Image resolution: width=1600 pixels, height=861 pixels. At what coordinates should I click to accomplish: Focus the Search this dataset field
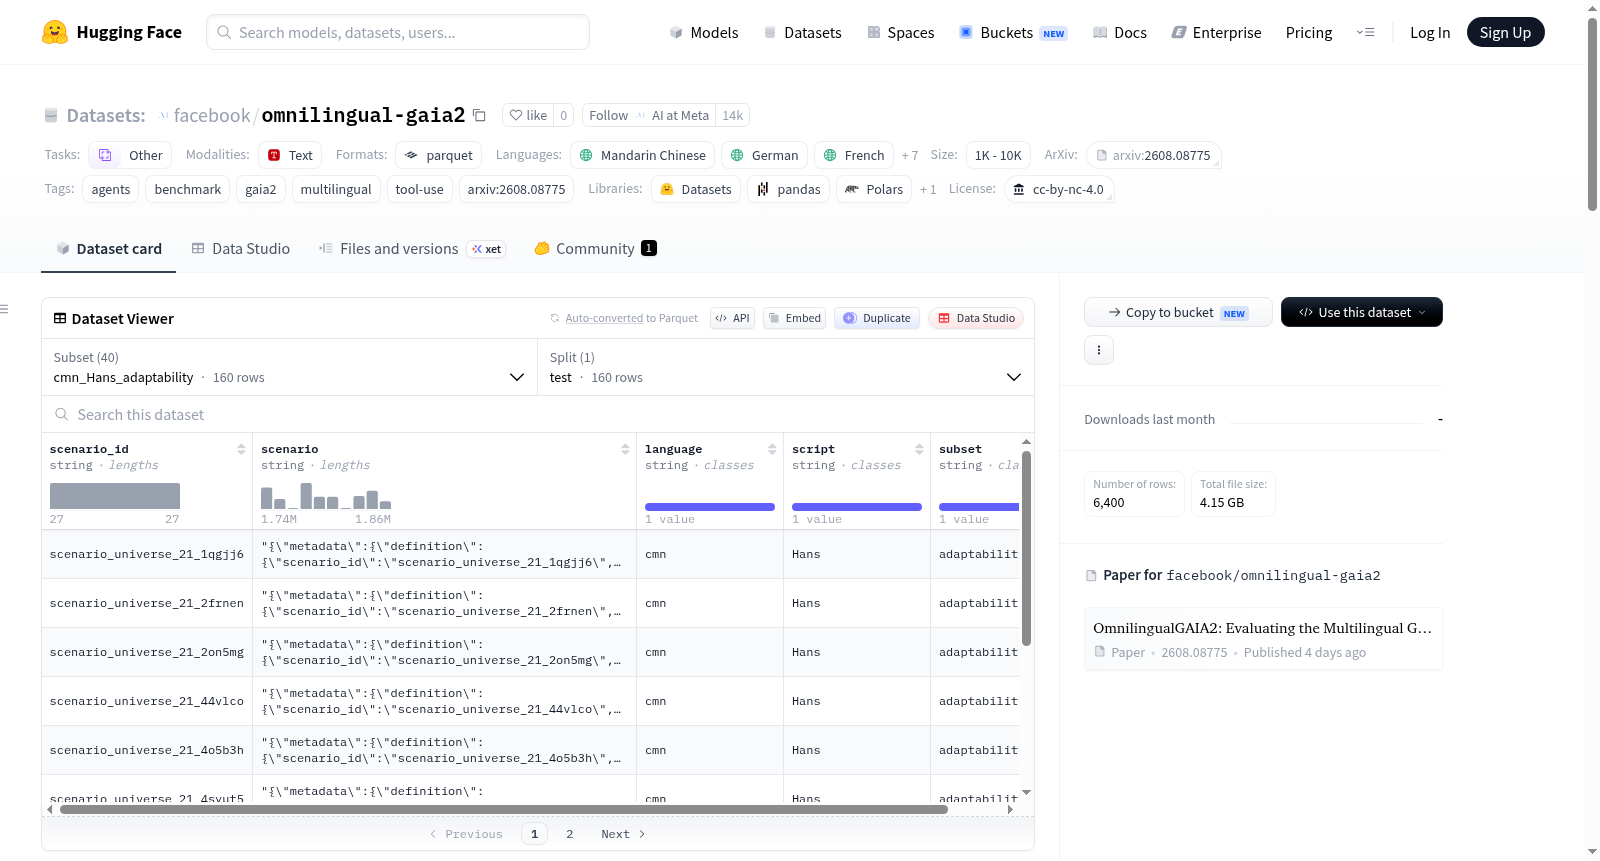[x=538, y=414]
